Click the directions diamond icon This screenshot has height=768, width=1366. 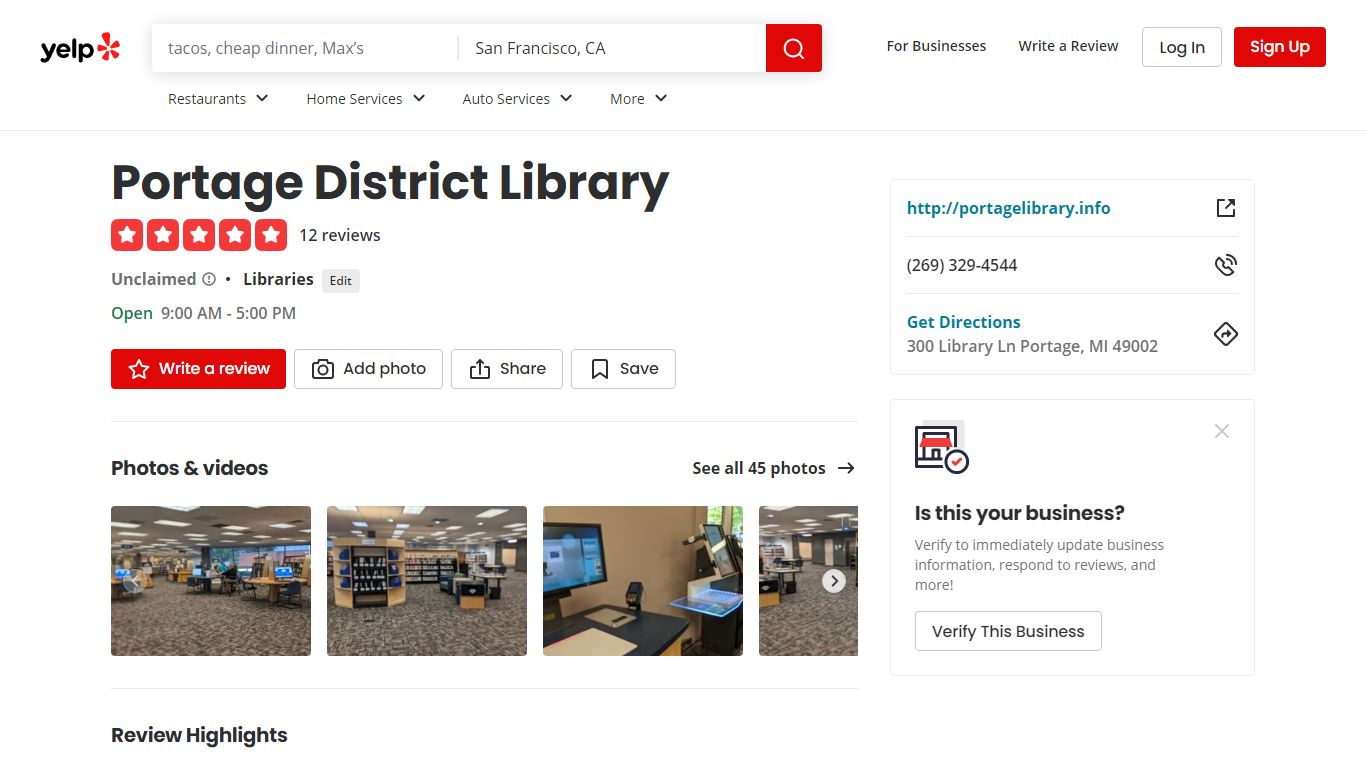tap(1226, 334)
